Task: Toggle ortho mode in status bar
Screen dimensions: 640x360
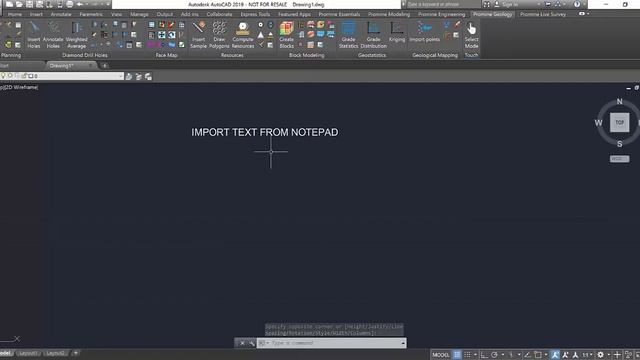Action: coord(484,355)
